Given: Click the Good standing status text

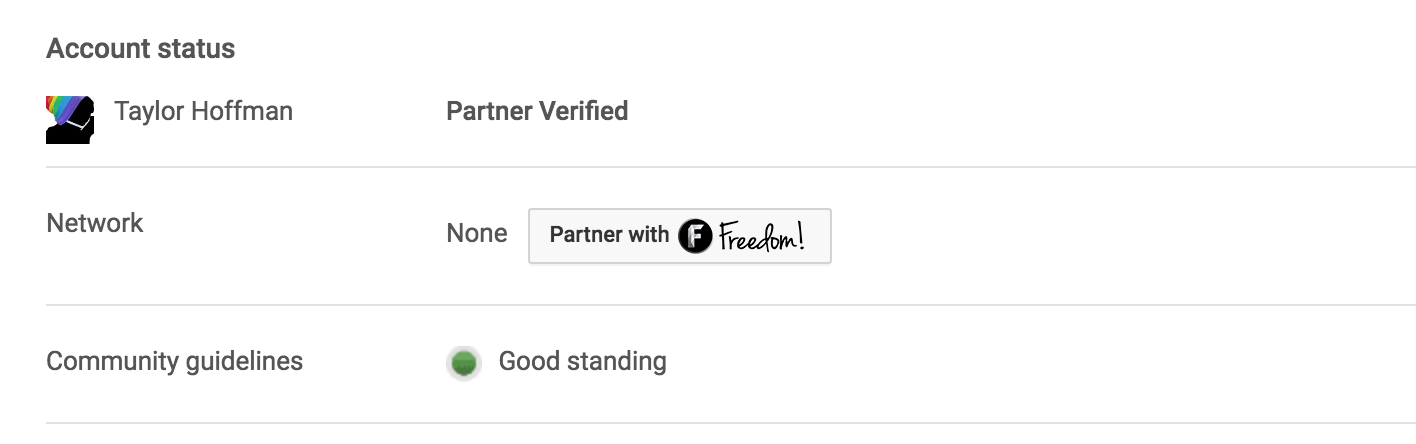Looking at the screenshot, I should click(582, 361).
